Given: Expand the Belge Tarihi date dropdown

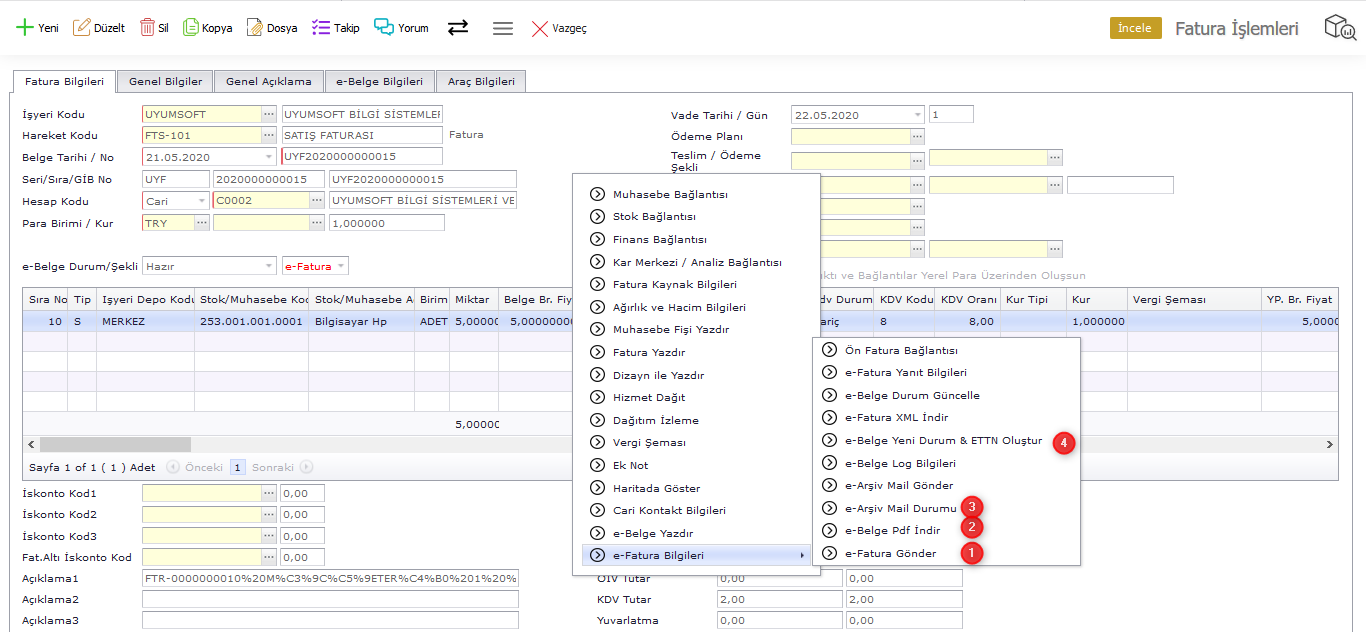Looking at the screenshot, I should [269, 157].
